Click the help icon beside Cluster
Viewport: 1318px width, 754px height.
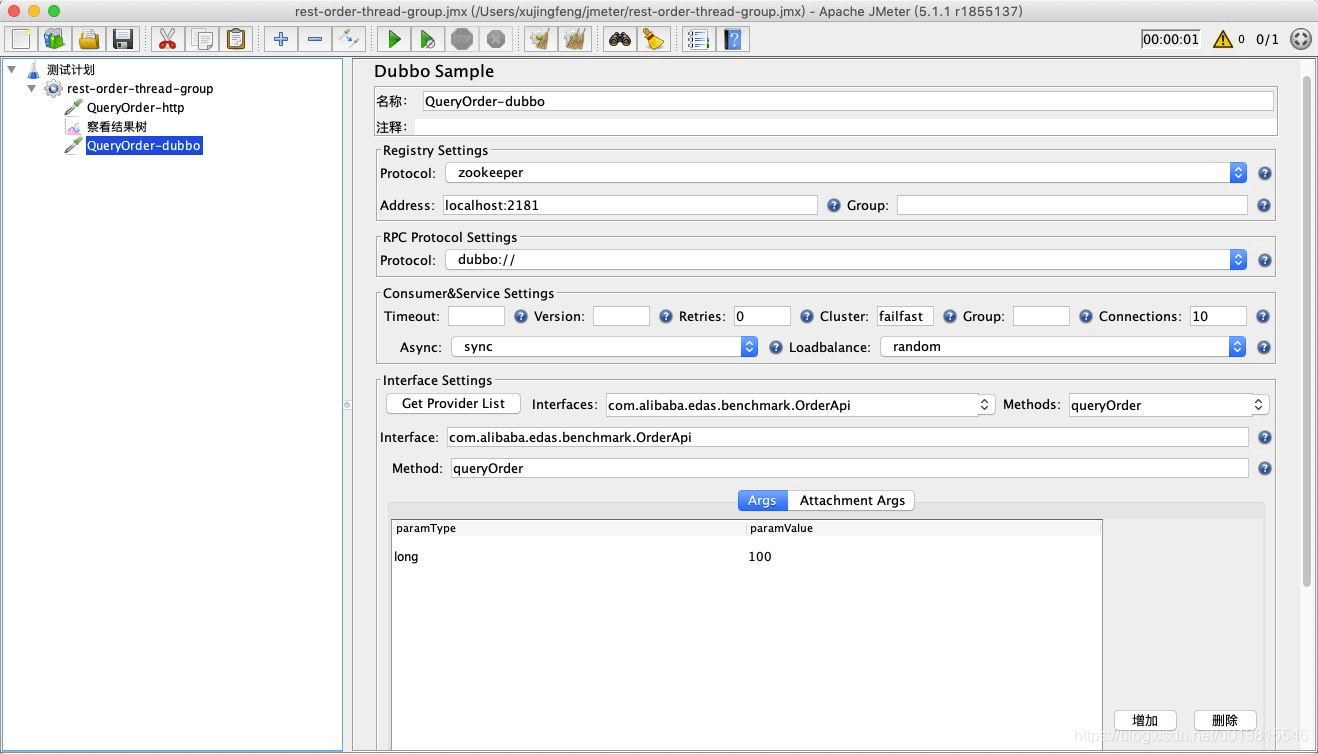950,316
